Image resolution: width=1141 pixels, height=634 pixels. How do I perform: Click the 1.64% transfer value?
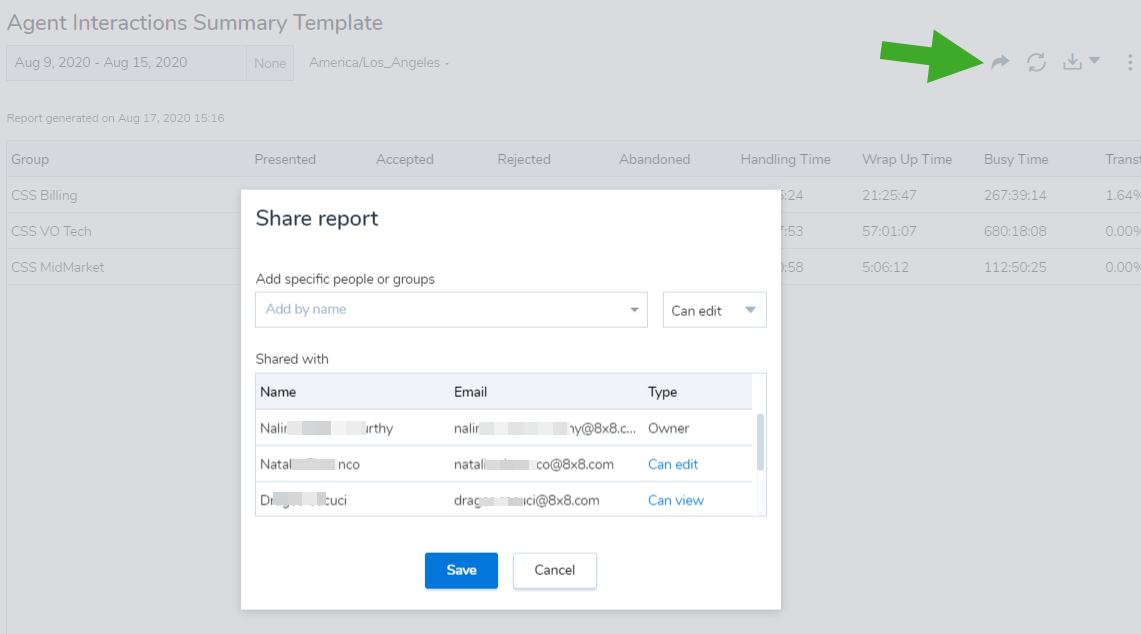(x=1122, y=195)
